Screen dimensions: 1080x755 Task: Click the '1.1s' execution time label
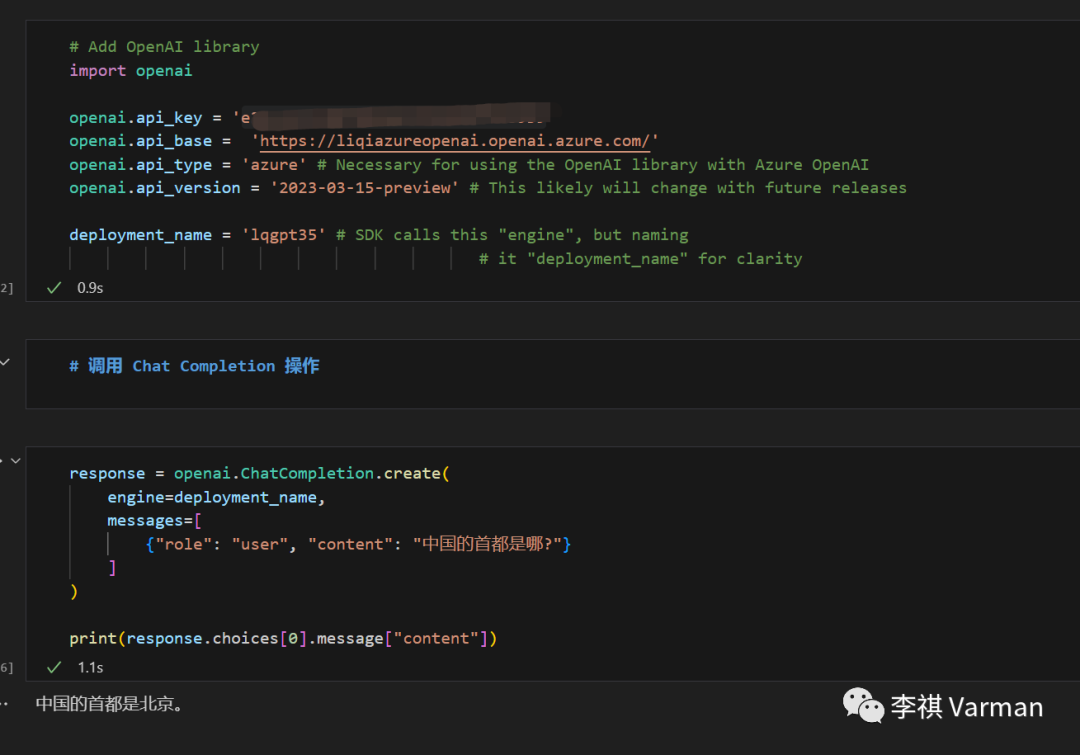click(90, 667)
